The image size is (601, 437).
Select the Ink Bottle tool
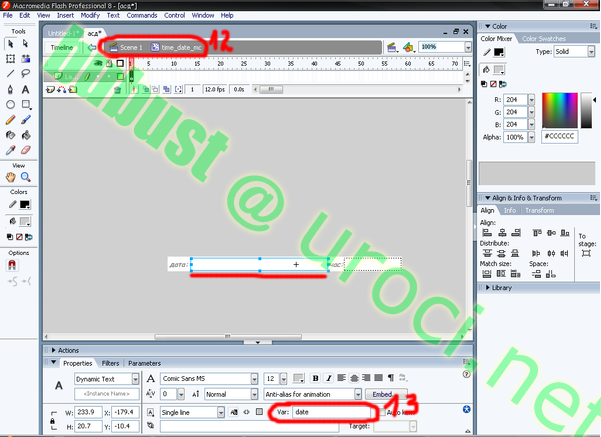coord(10,135)
